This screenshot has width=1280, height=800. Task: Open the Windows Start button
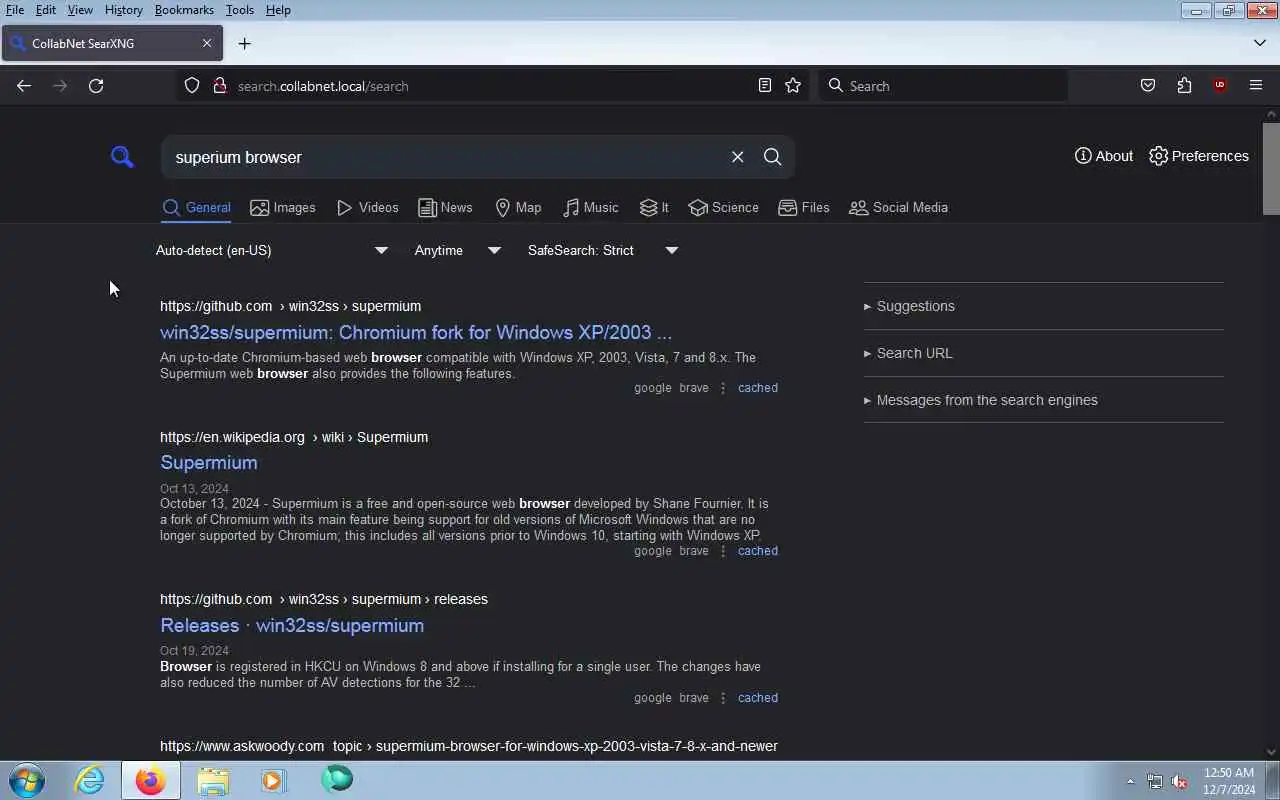[27, 780]
